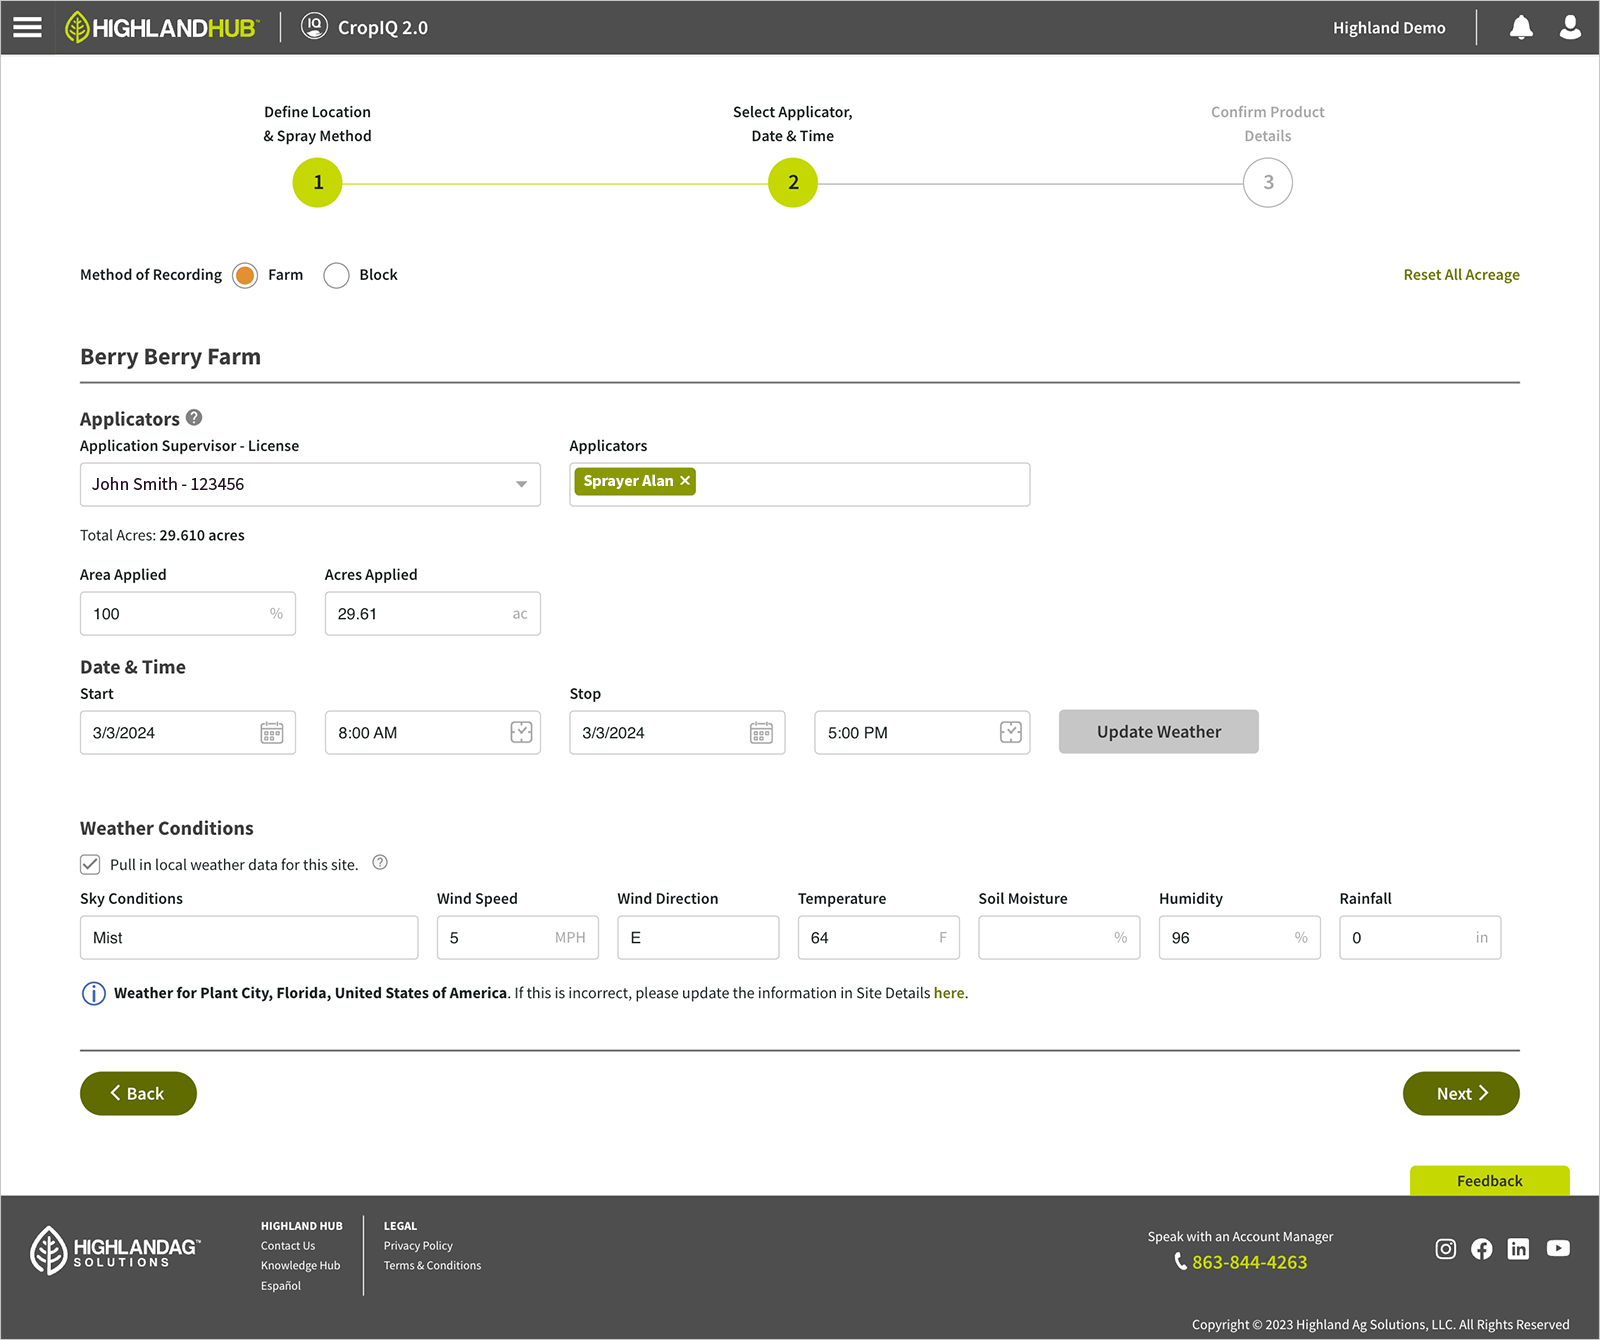This screenshot has width=1600, height=1340.
Task: Open the start date calendar picker
Action: (272, 732)
